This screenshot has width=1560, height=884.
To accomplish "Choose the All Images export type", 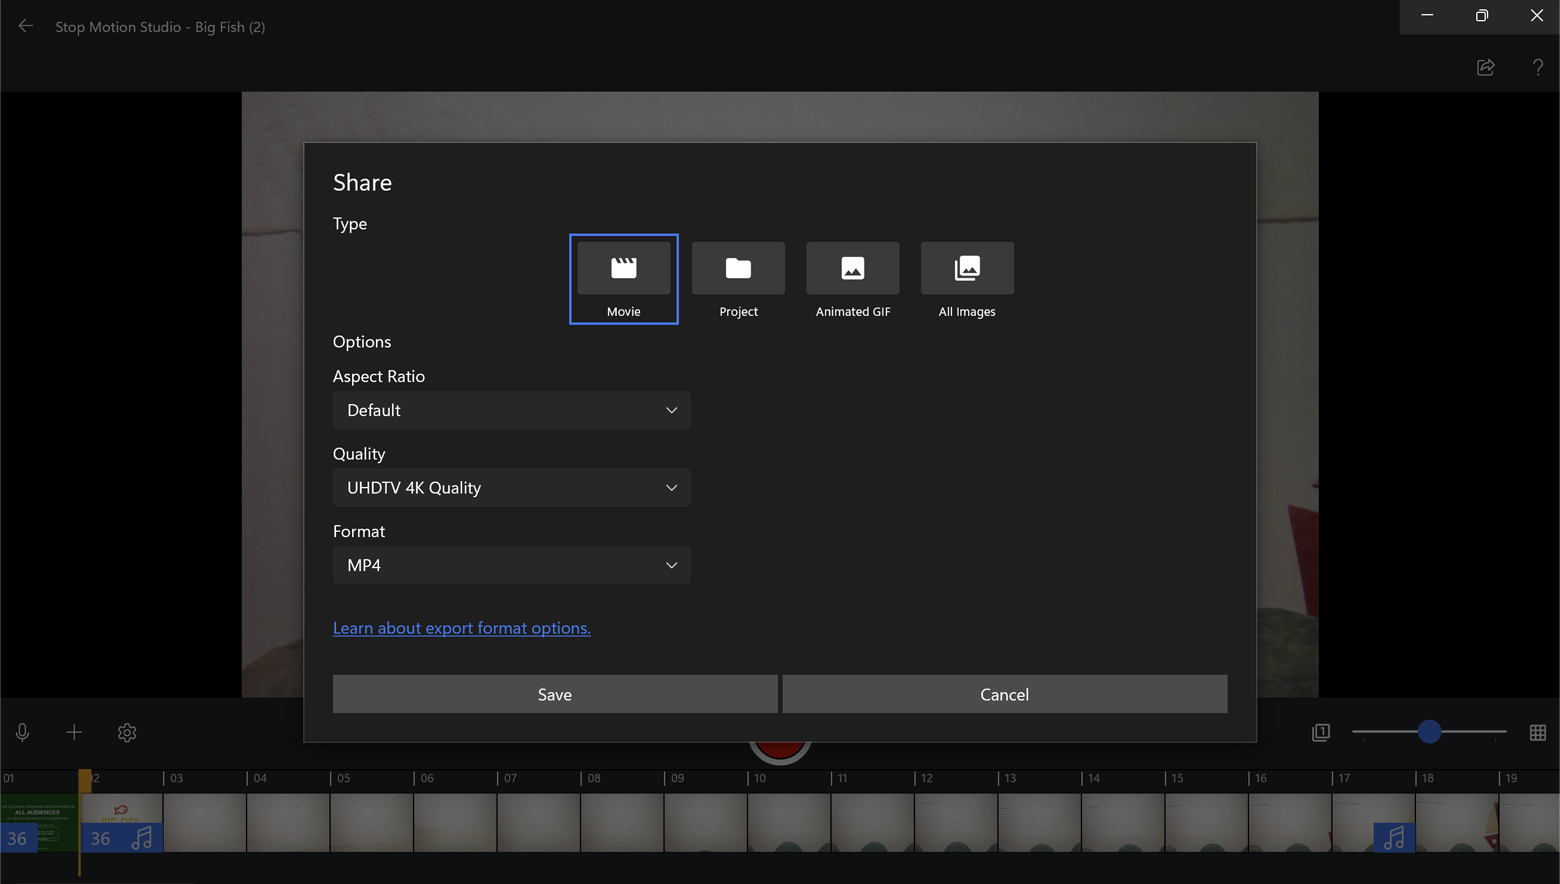I will pyautogui.click(x=967, y=279).
